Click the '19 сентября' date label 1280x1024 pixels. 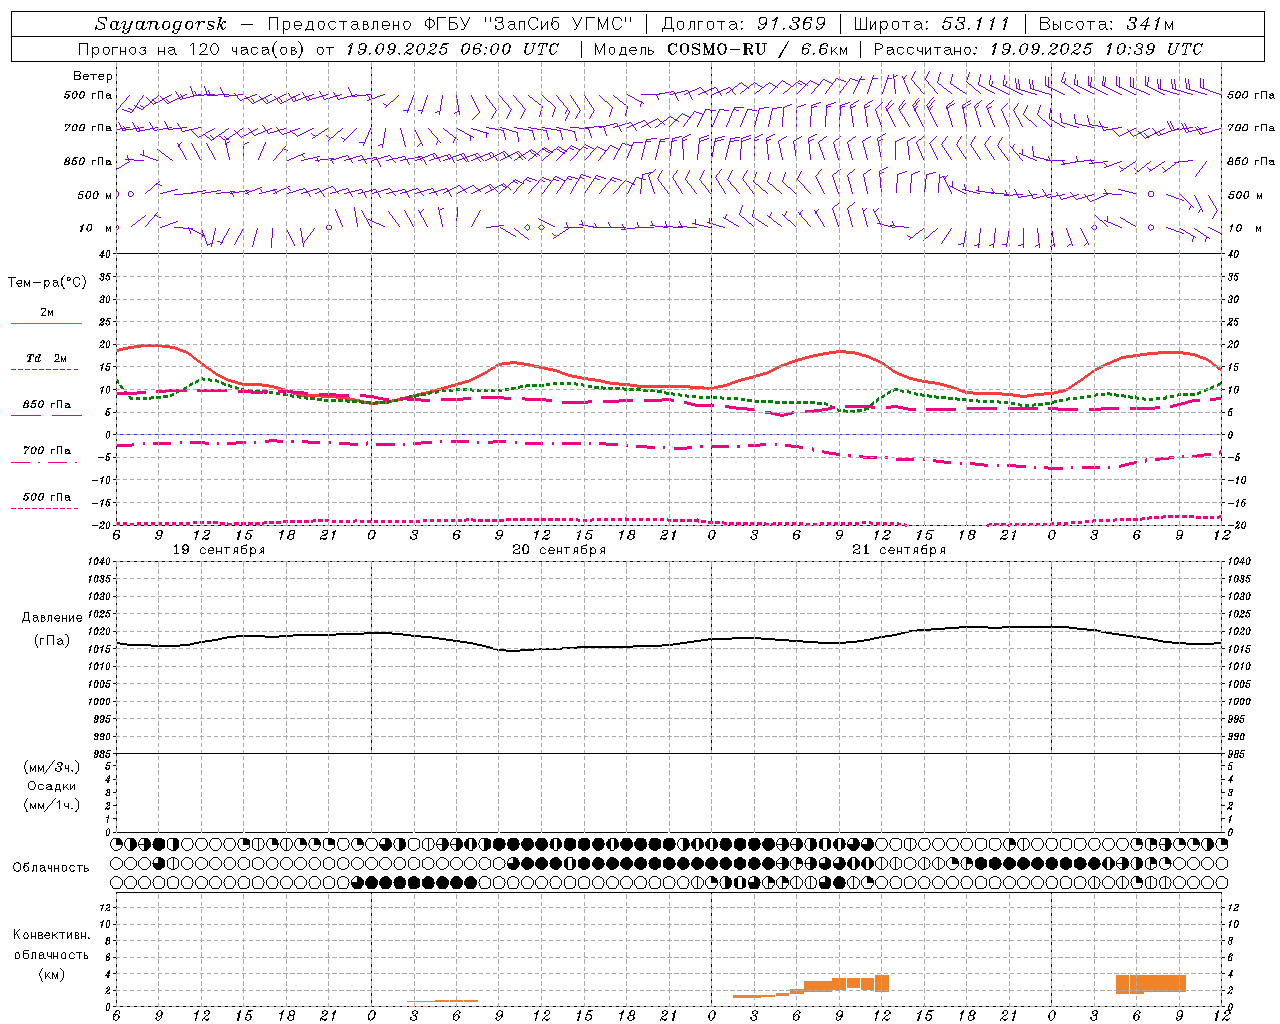coord(219,550)
